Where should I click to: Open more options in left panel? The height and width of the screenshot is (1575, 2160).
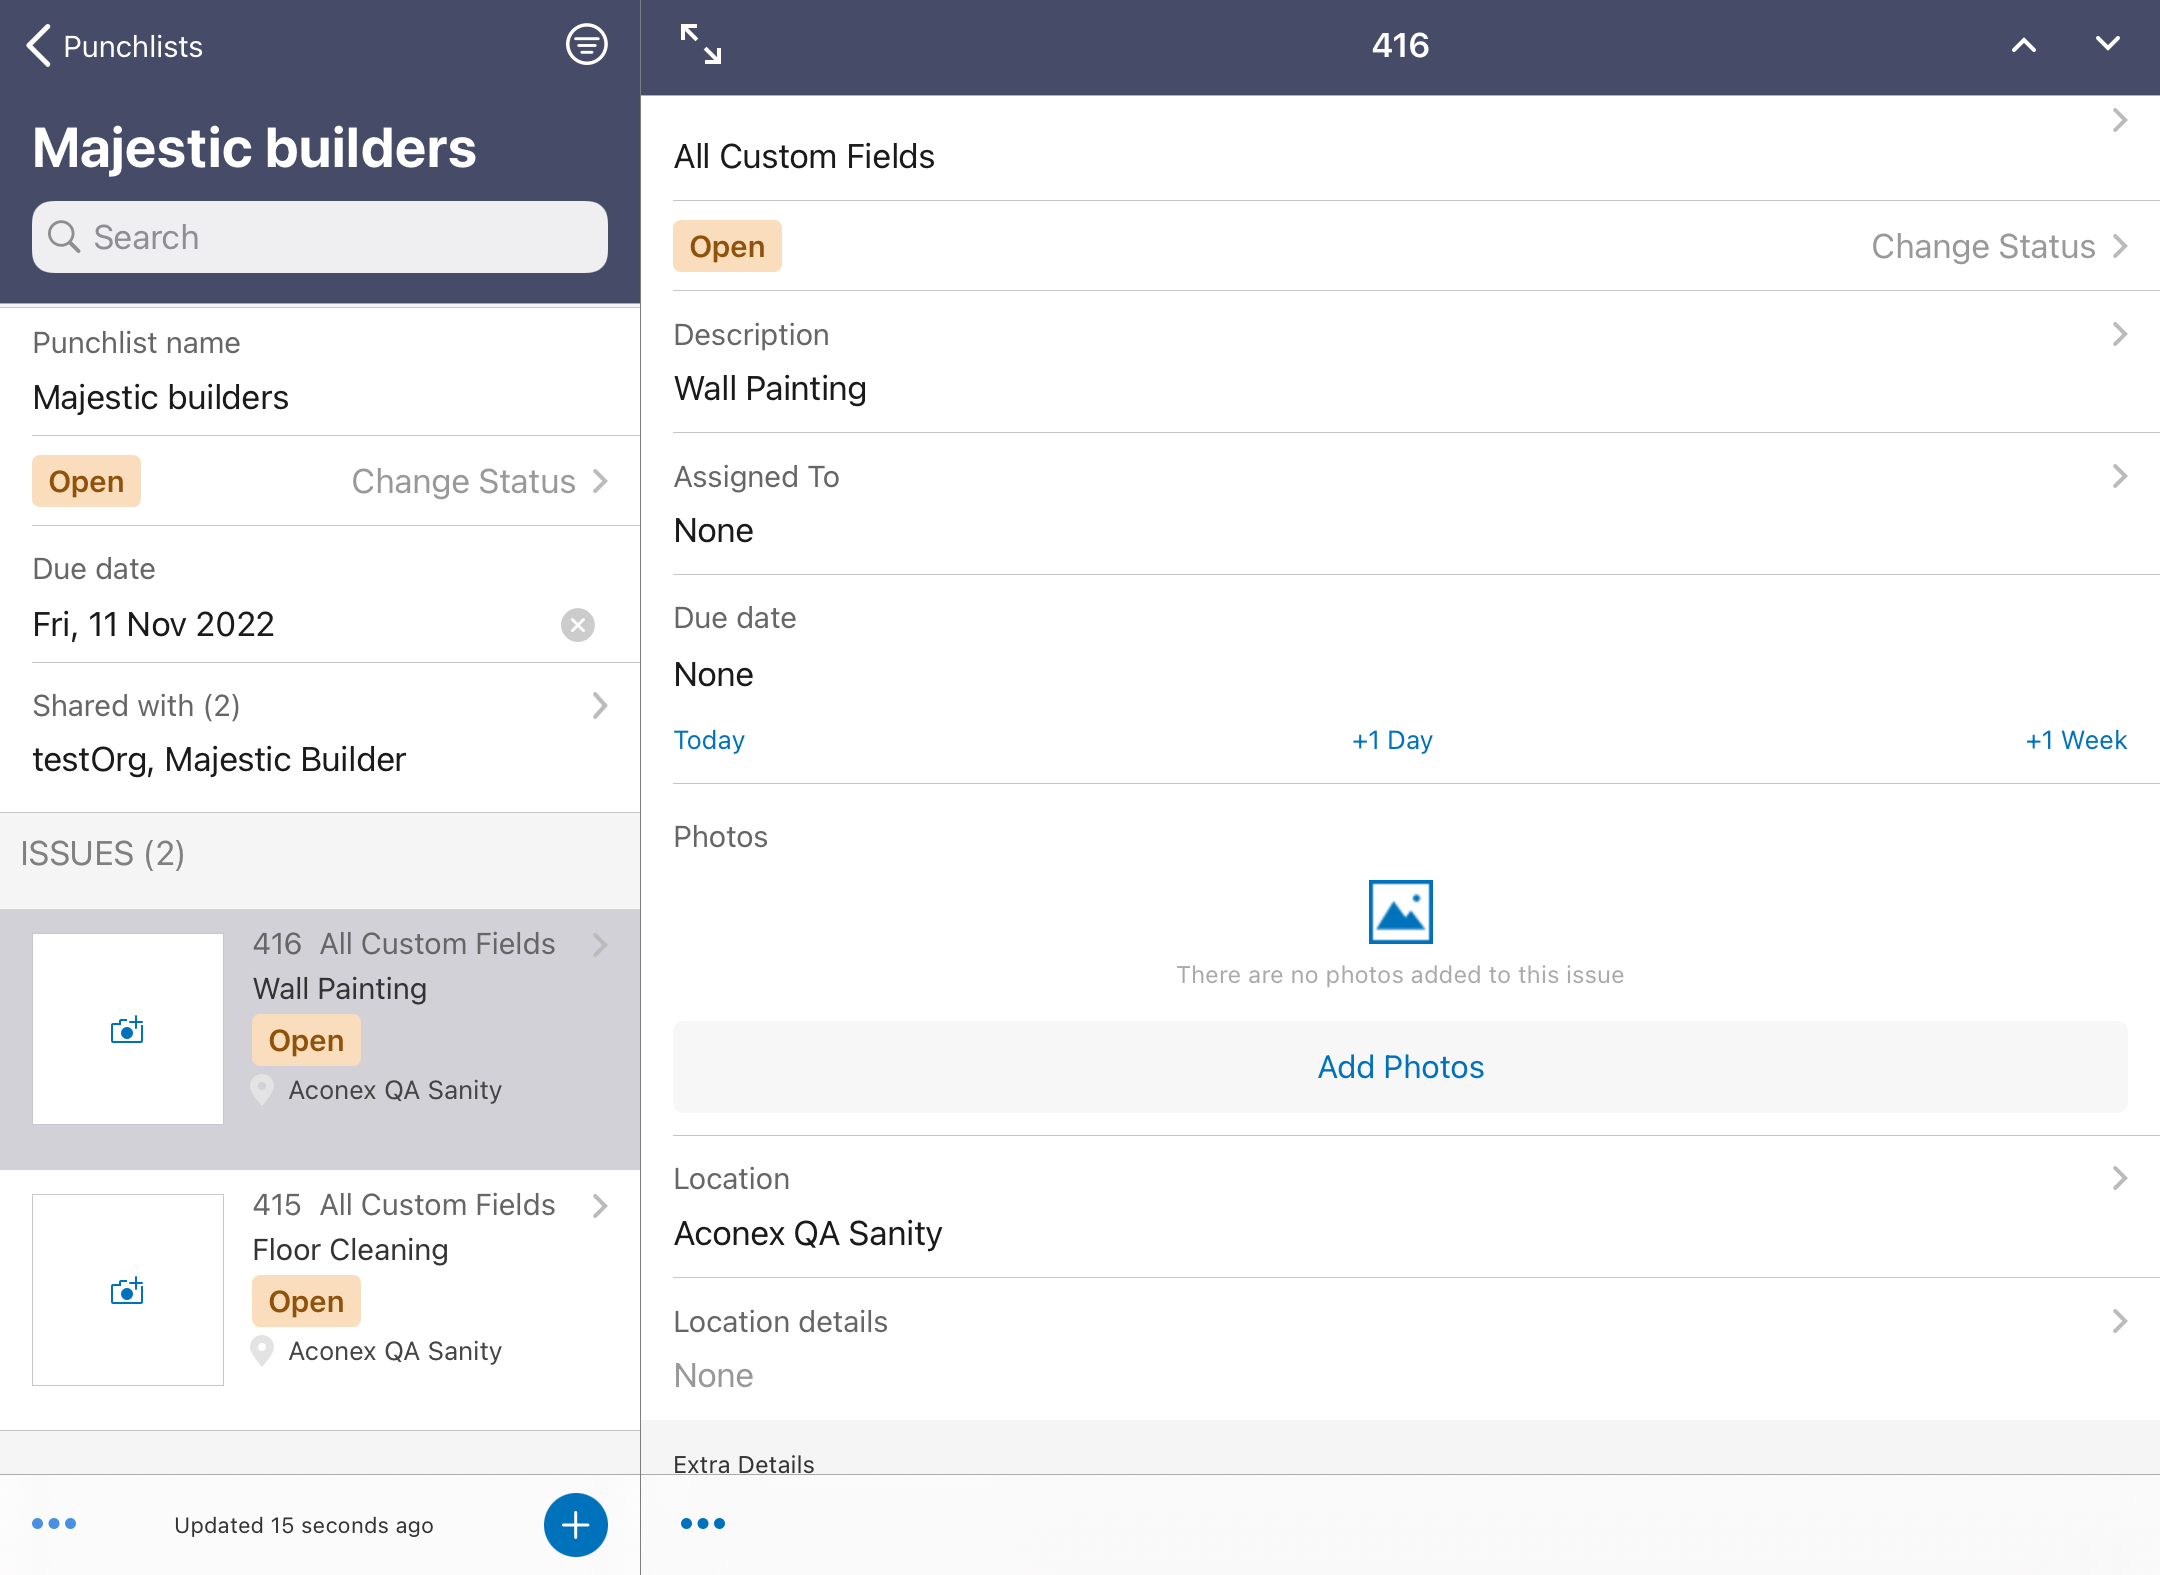point(54,1524)
